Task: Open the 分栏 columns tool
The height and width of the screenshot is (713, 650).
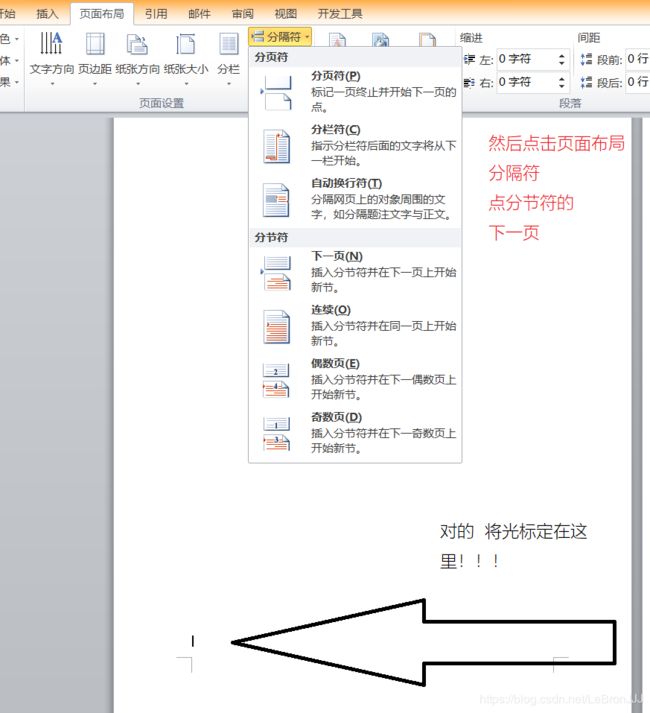Action: (x=228, y=58)
